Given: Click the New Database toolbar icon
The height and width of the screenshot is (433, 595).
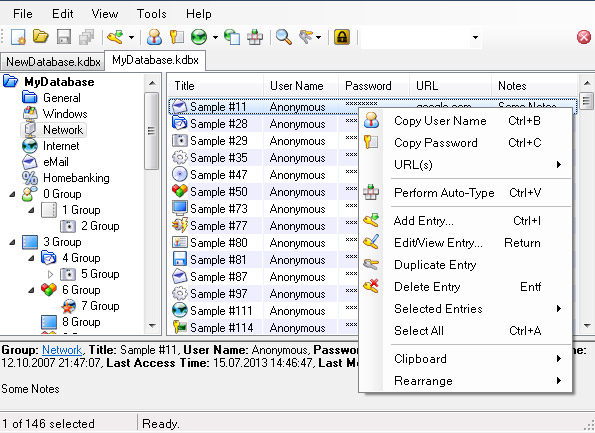Looking at the screenshot, I should 18,37.
